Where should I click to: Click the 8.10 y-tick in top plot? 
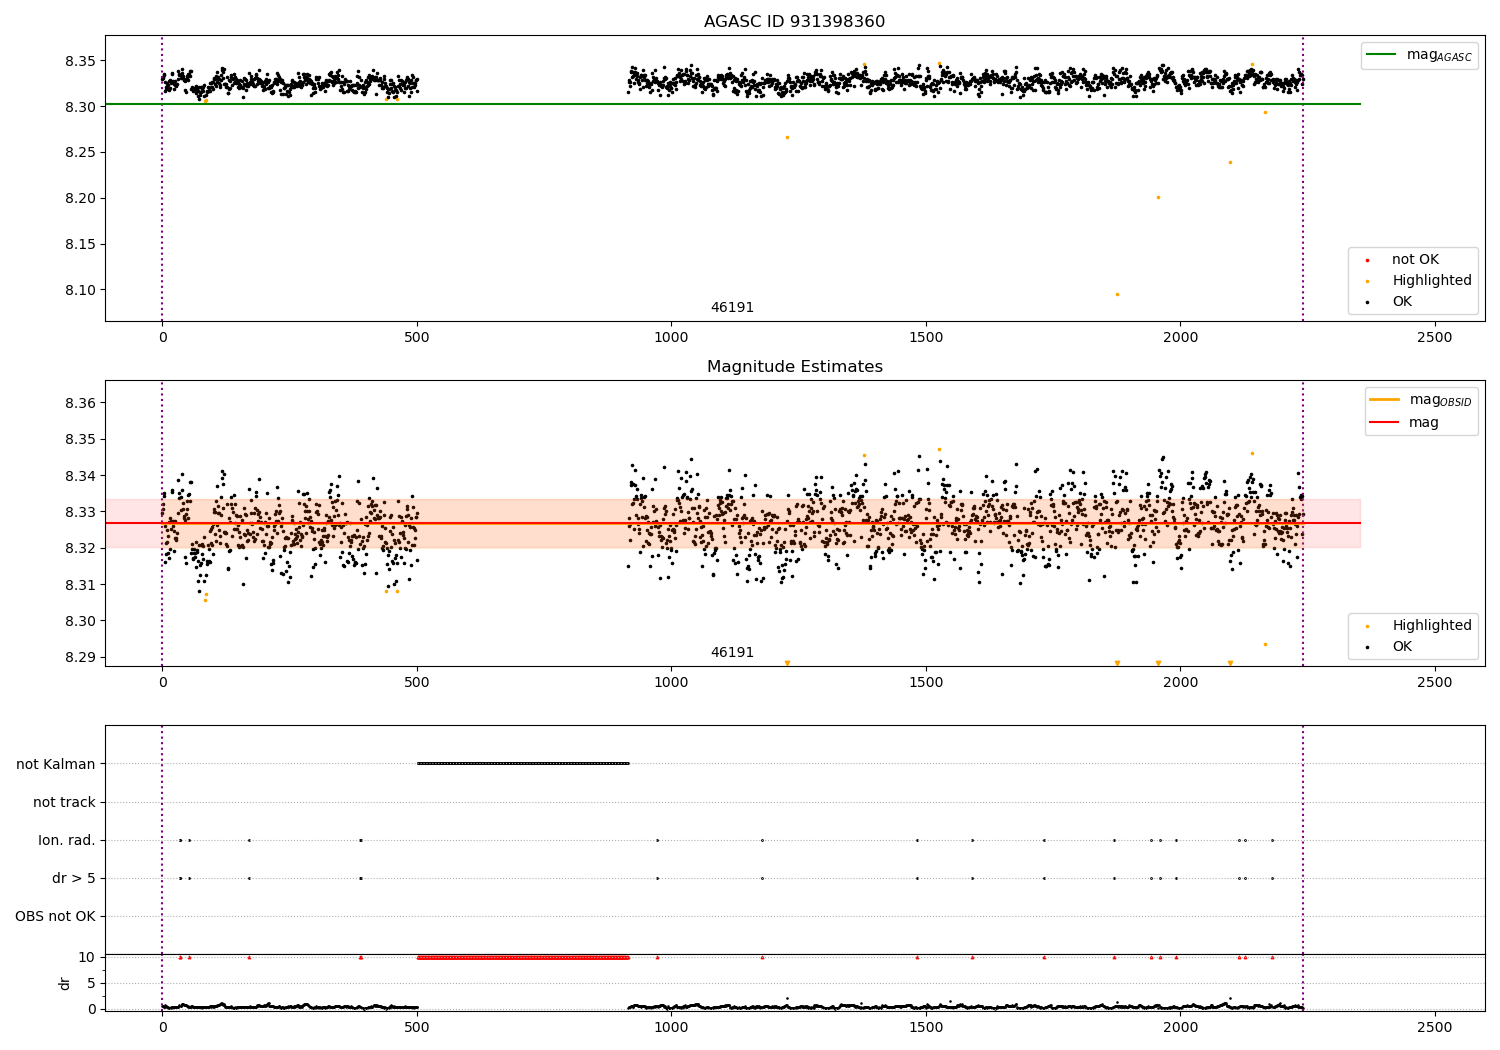coord(81,291)
